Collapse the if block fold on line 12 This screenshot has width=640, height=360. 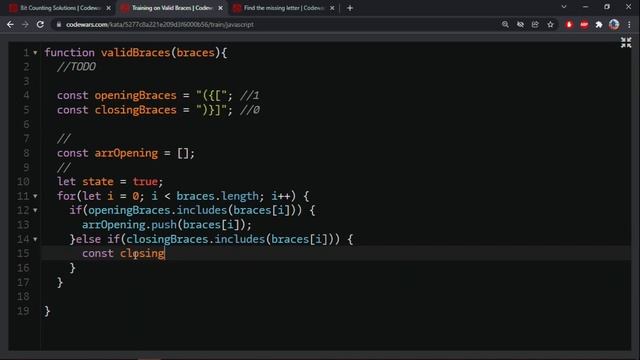[x=35, y=211]
